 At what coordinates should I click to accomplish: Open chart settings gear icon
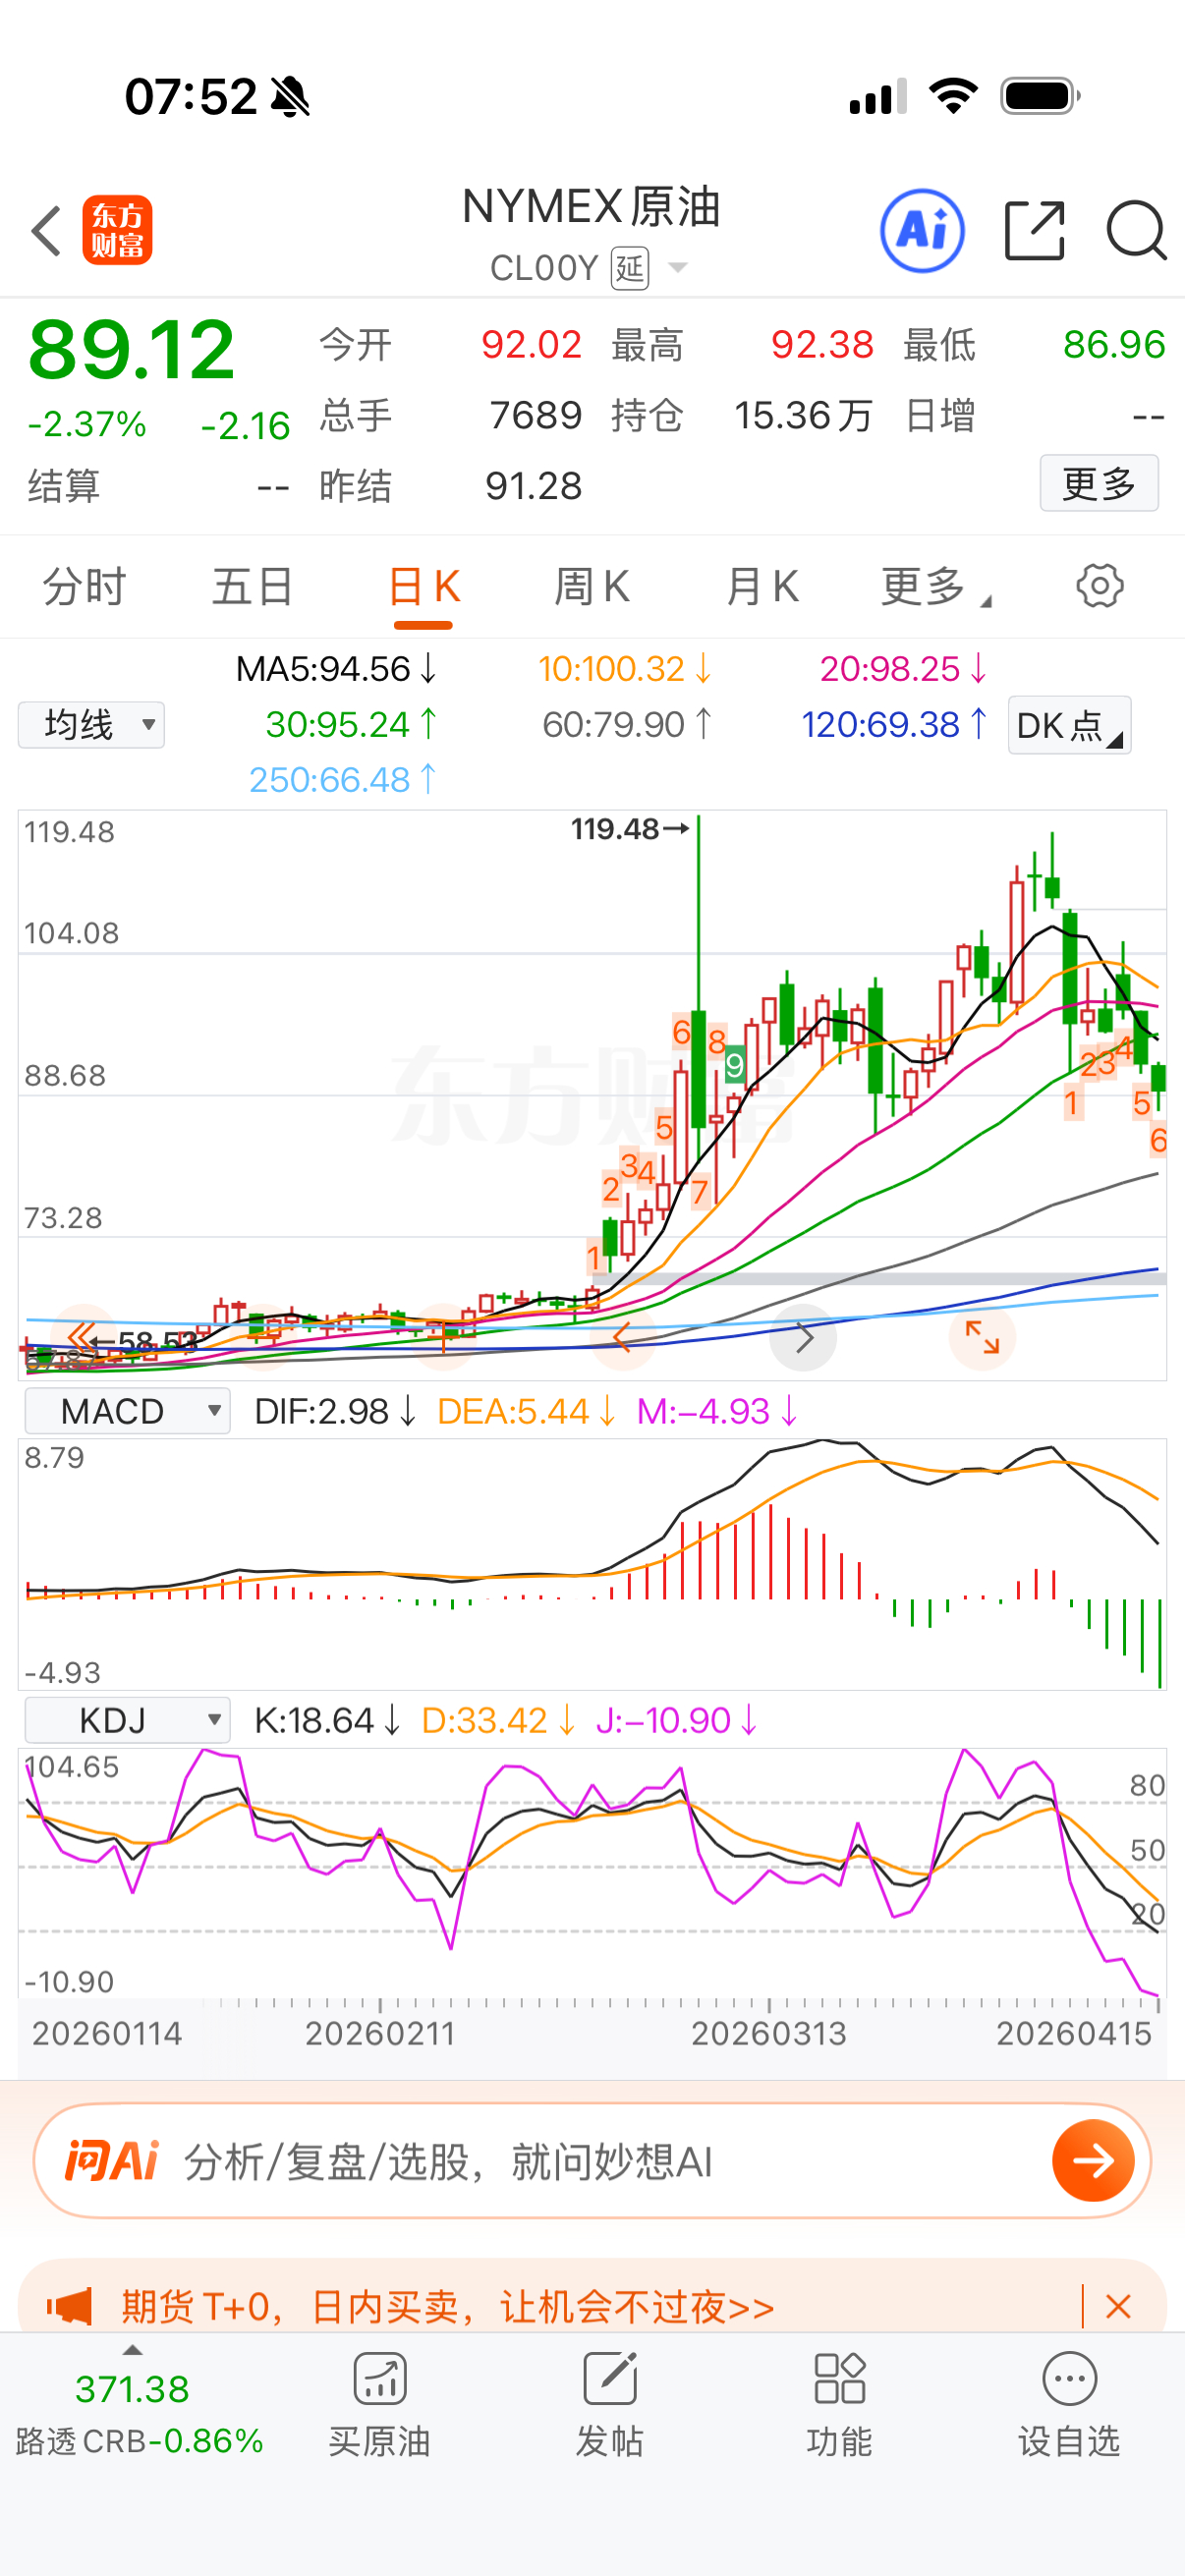[1099, 586]
